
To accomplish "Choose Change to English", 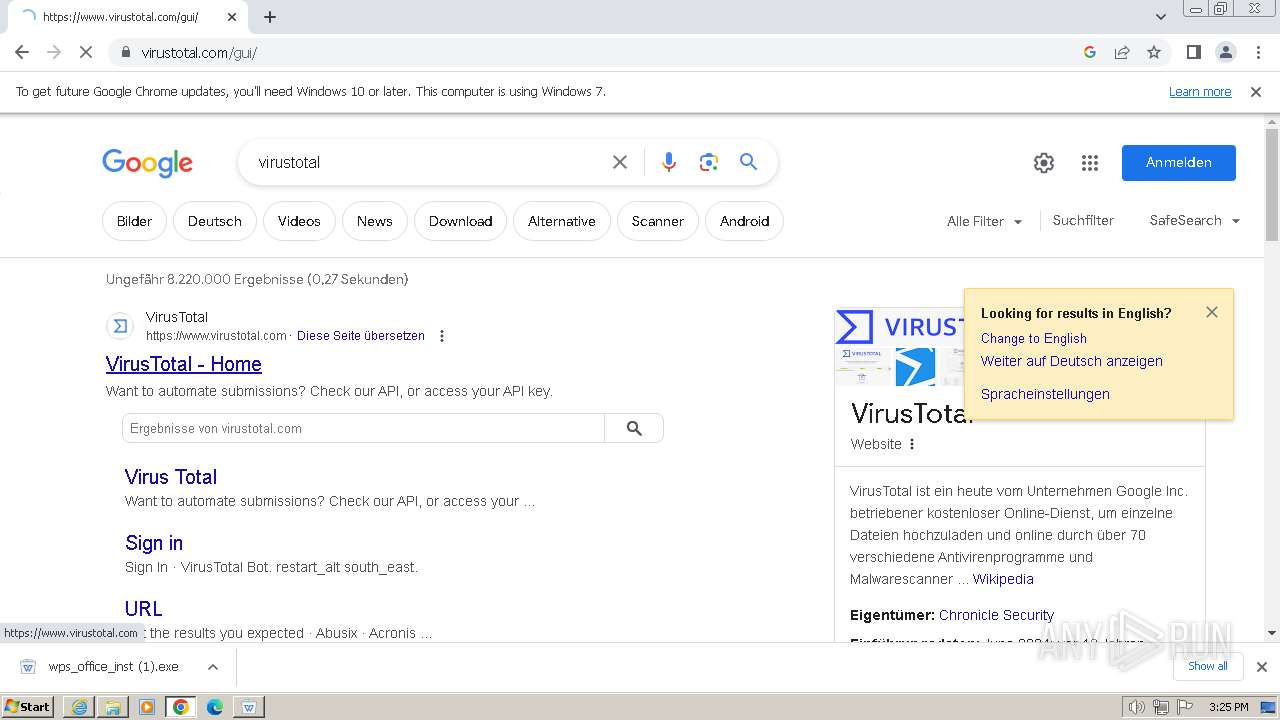I will click(1034, 338).
